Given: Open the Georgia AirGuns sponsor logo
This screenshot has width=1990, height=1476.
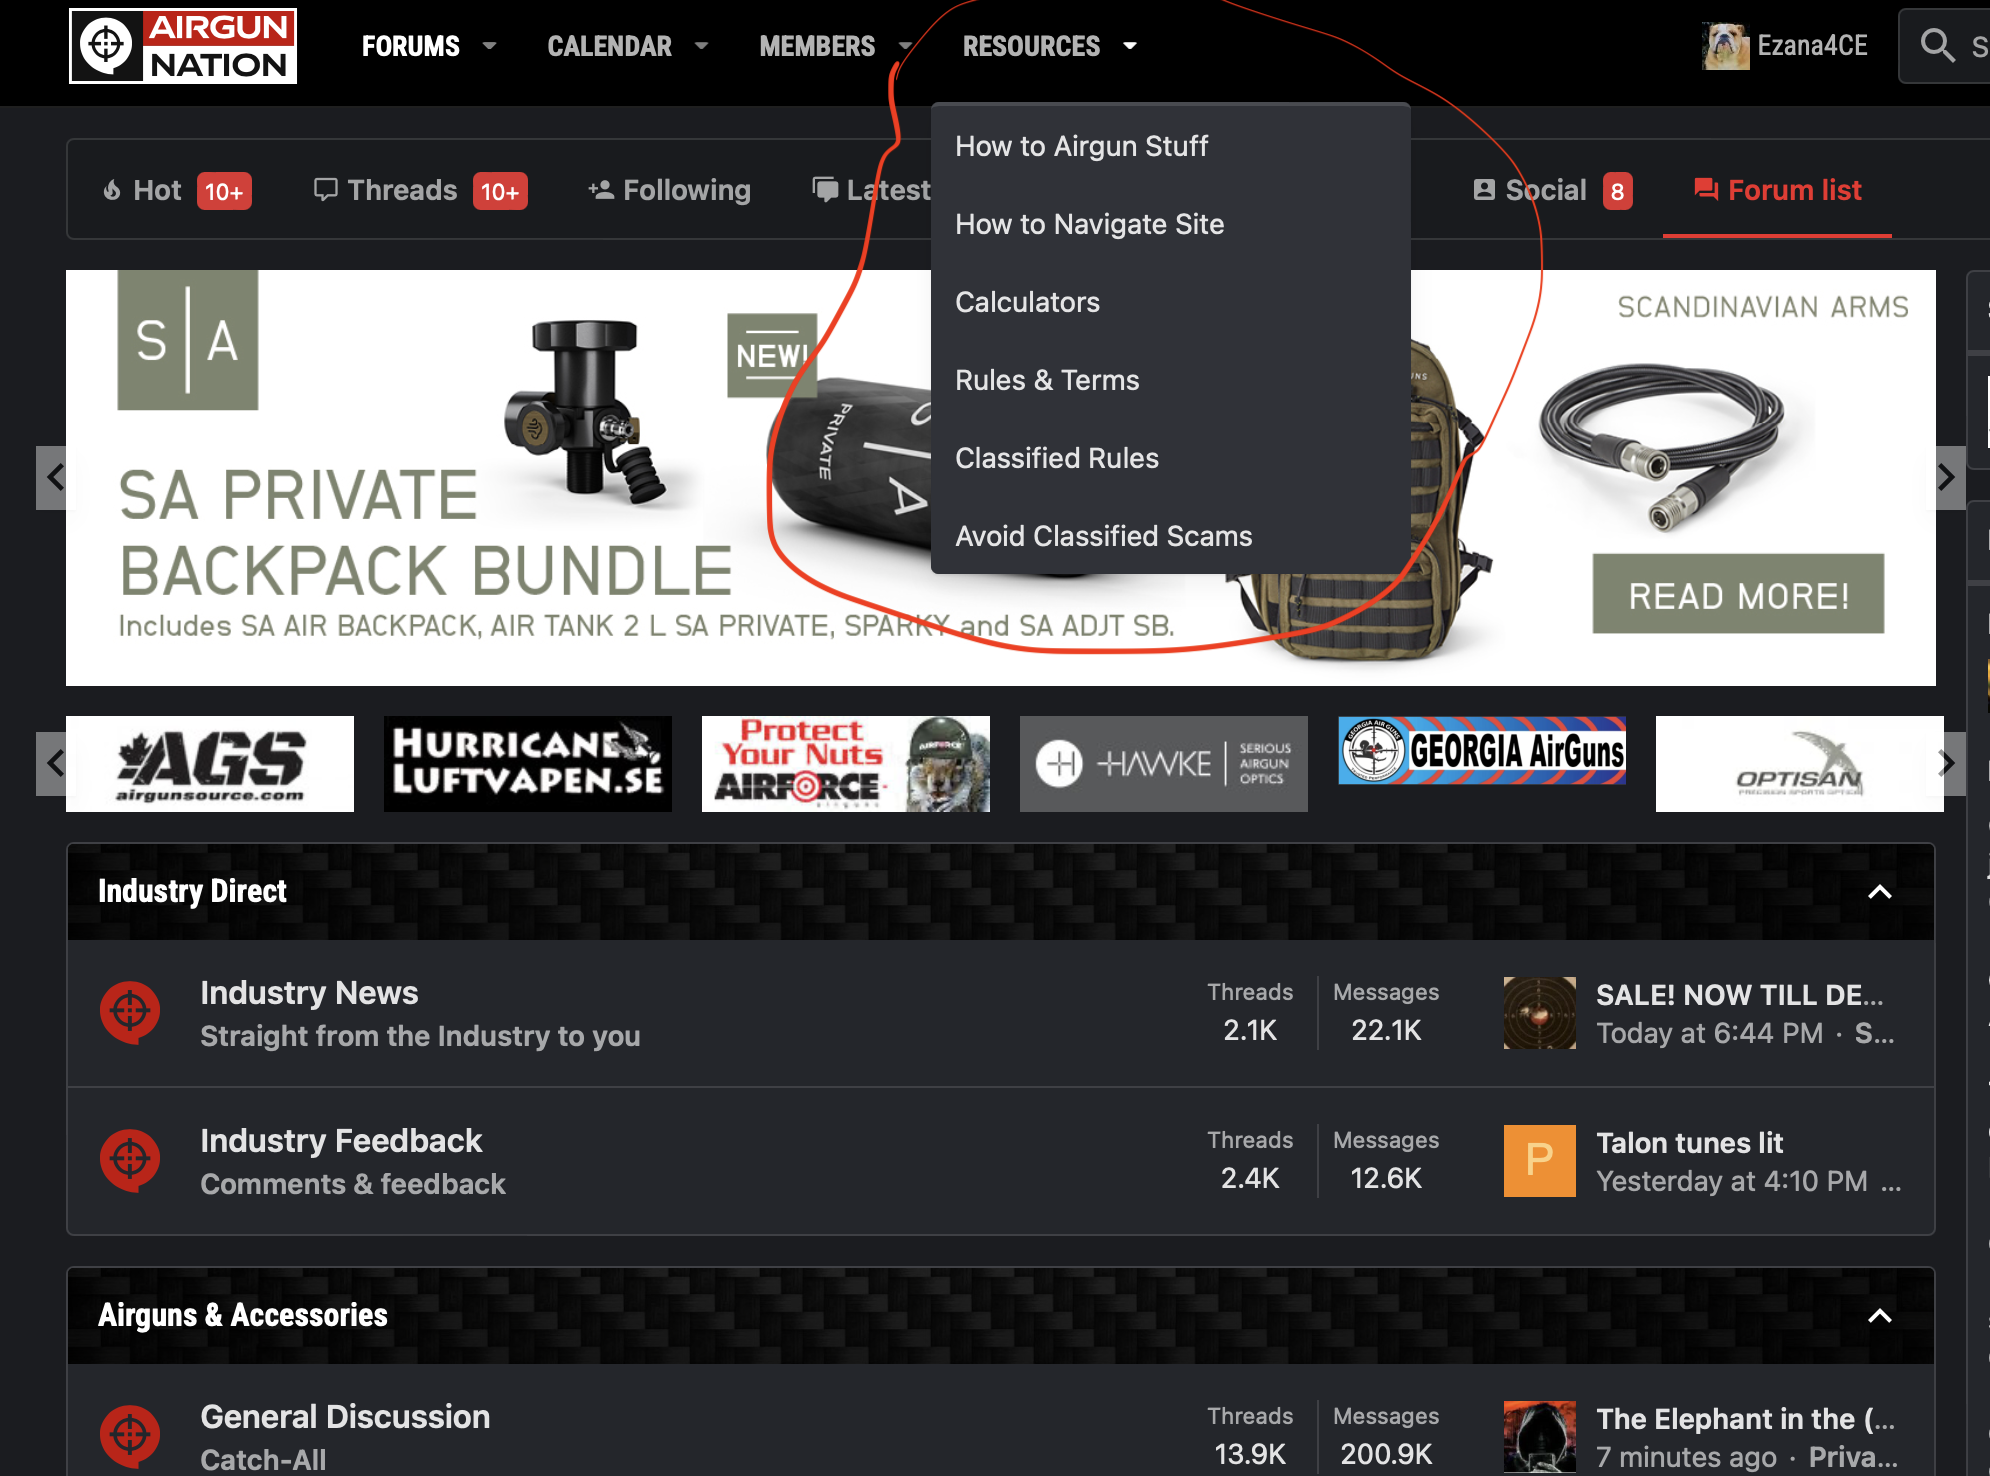Looking at the screenshot, I should [x=1482, y=751].
